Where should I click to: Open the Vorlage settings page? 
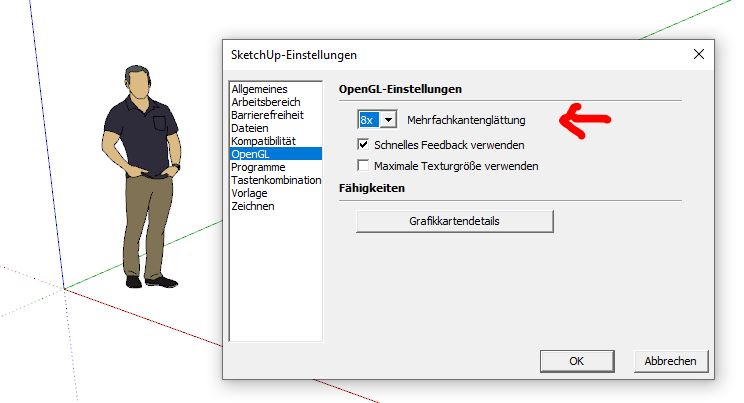click(249, 193)
